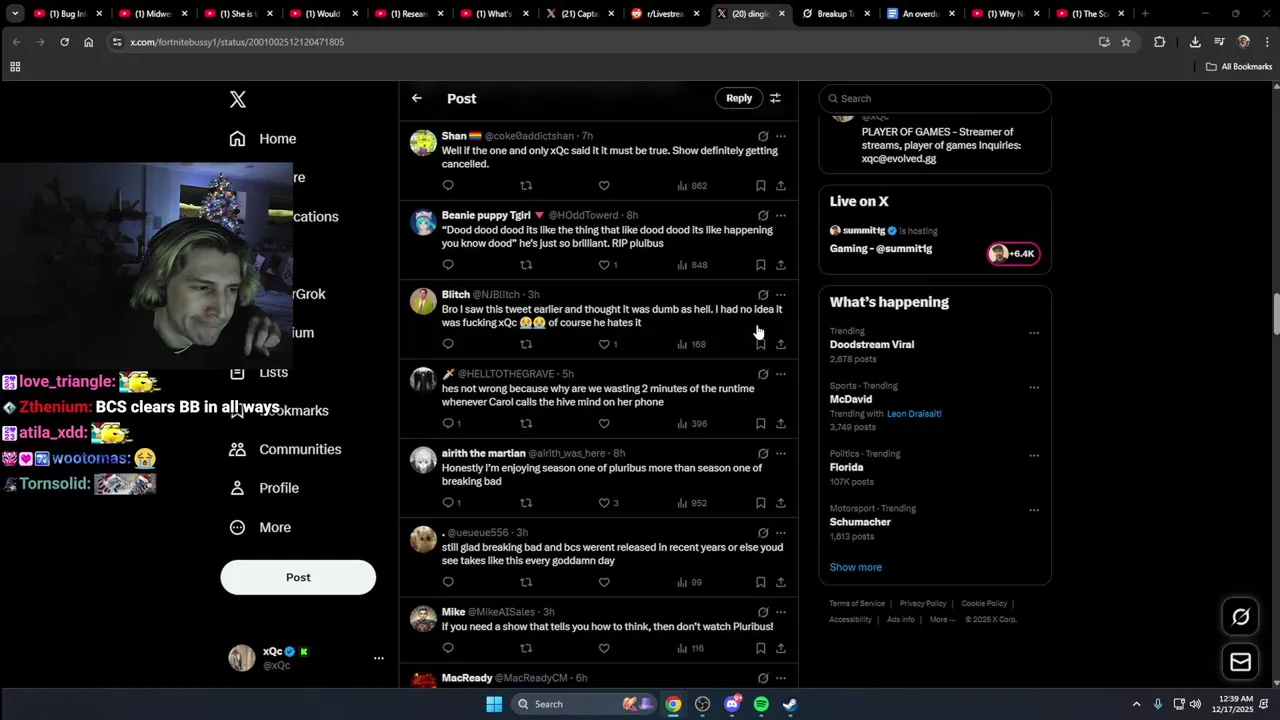
Task: Bookmark this page with star icon
Action: (x=1126, y=42)
